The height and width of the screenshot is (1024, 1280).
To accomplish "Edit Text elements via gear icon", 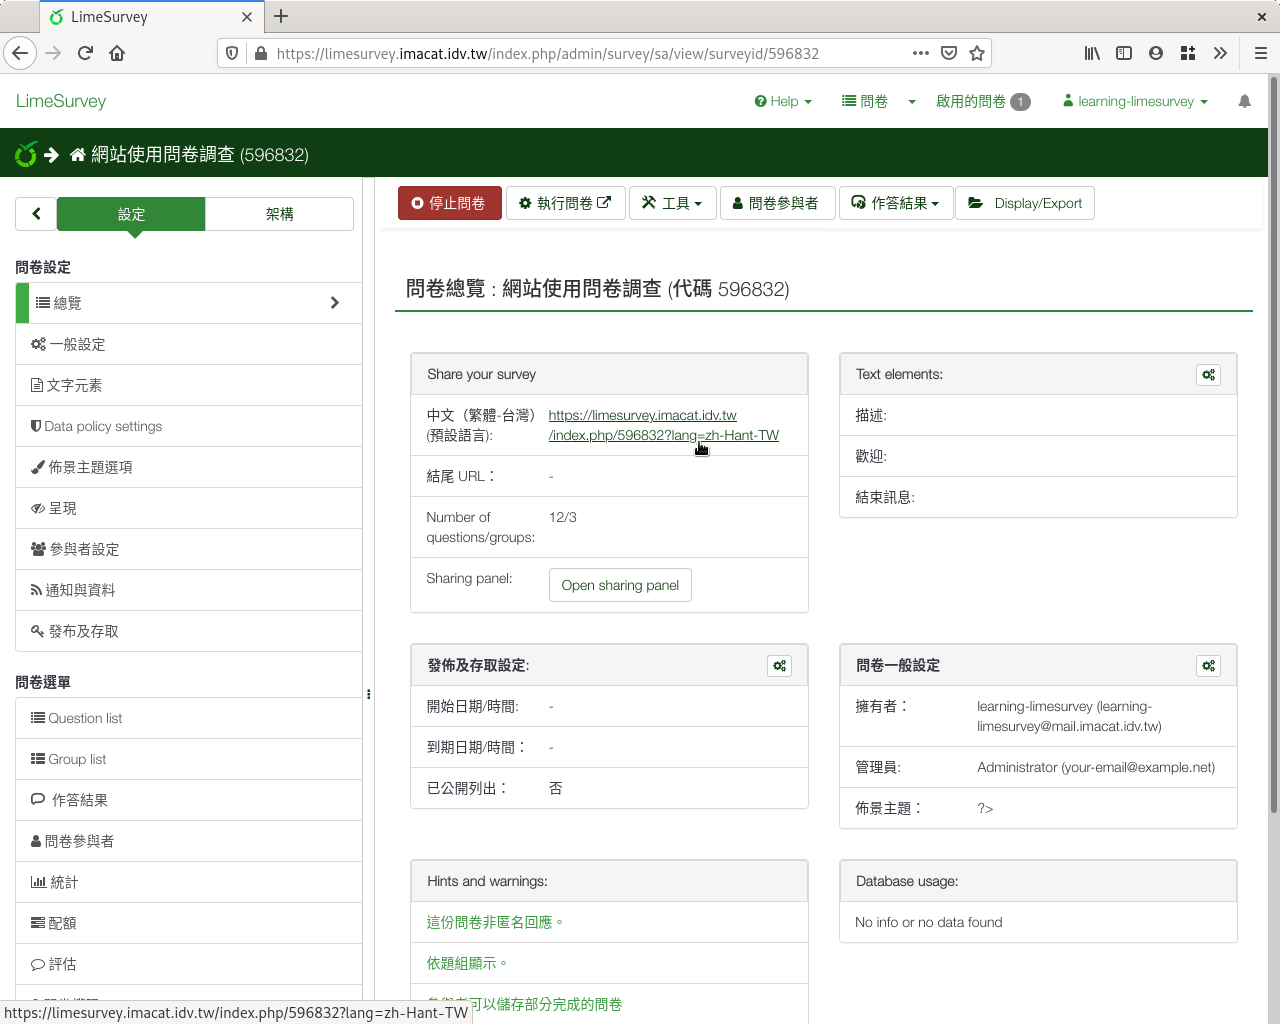I will click(x=1209, y=375).
